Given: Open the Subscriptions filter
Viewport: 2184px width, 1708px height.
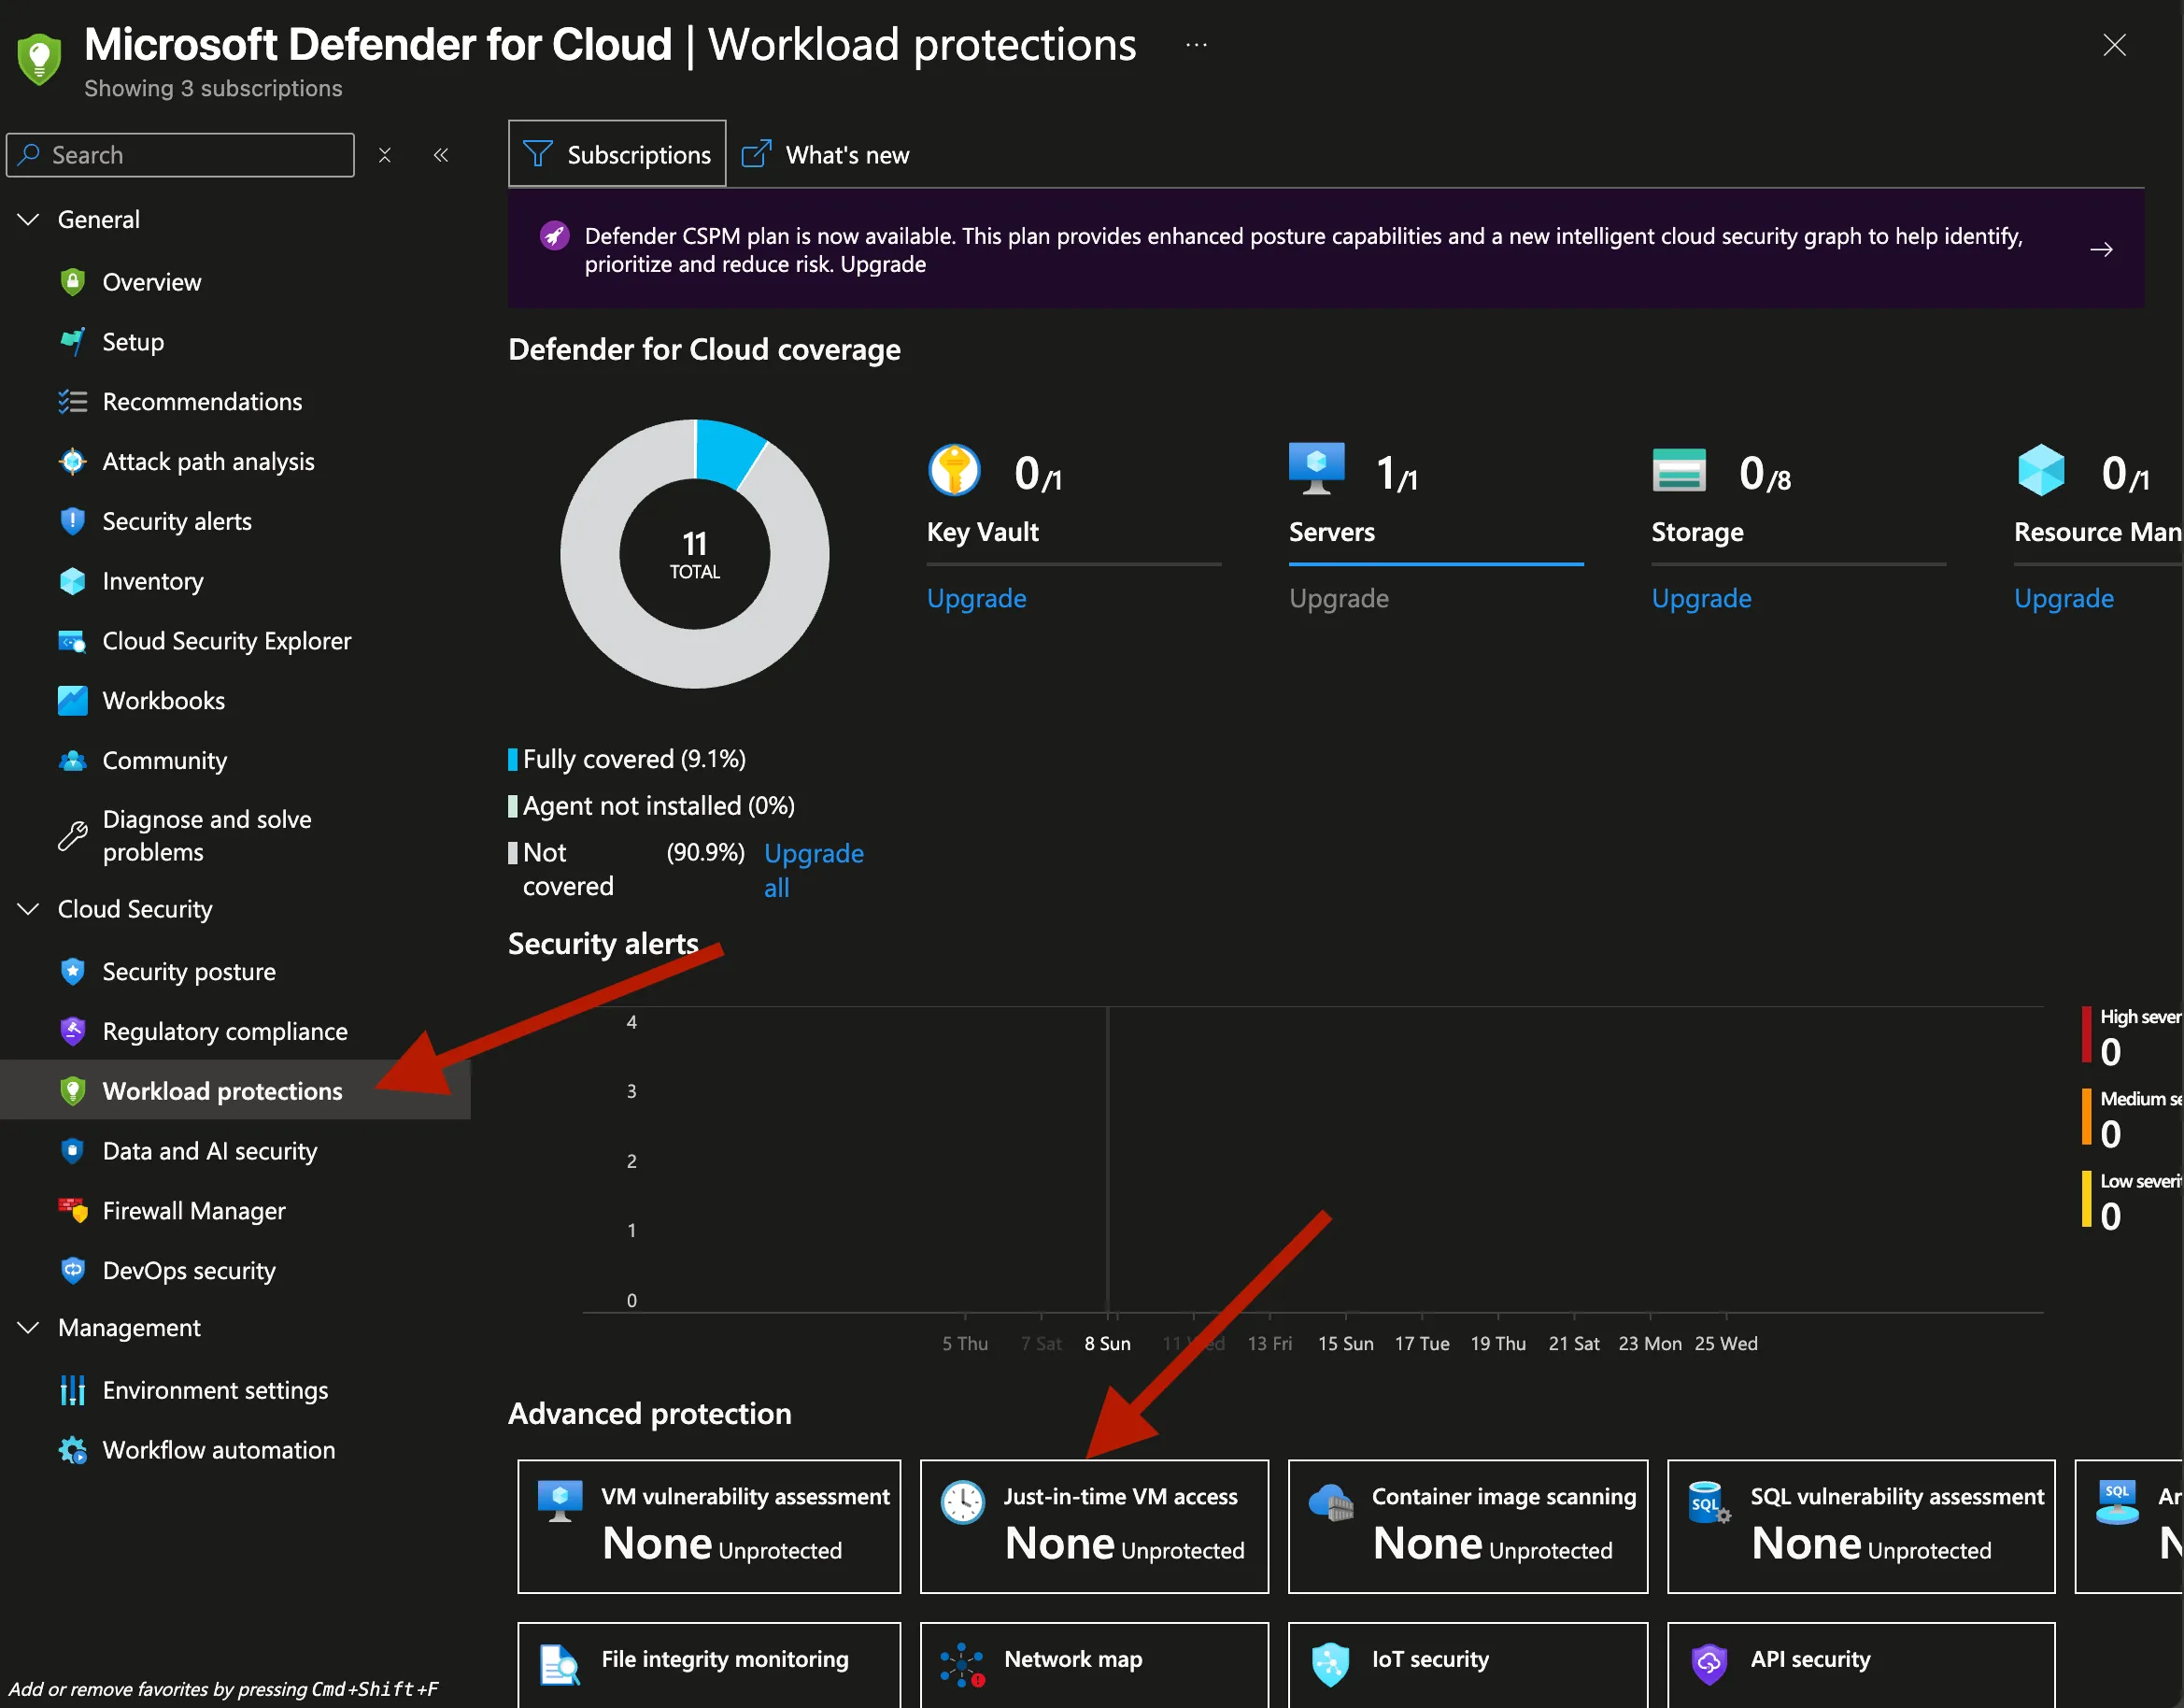Looking at the screenshot, I should coord(617,155).
